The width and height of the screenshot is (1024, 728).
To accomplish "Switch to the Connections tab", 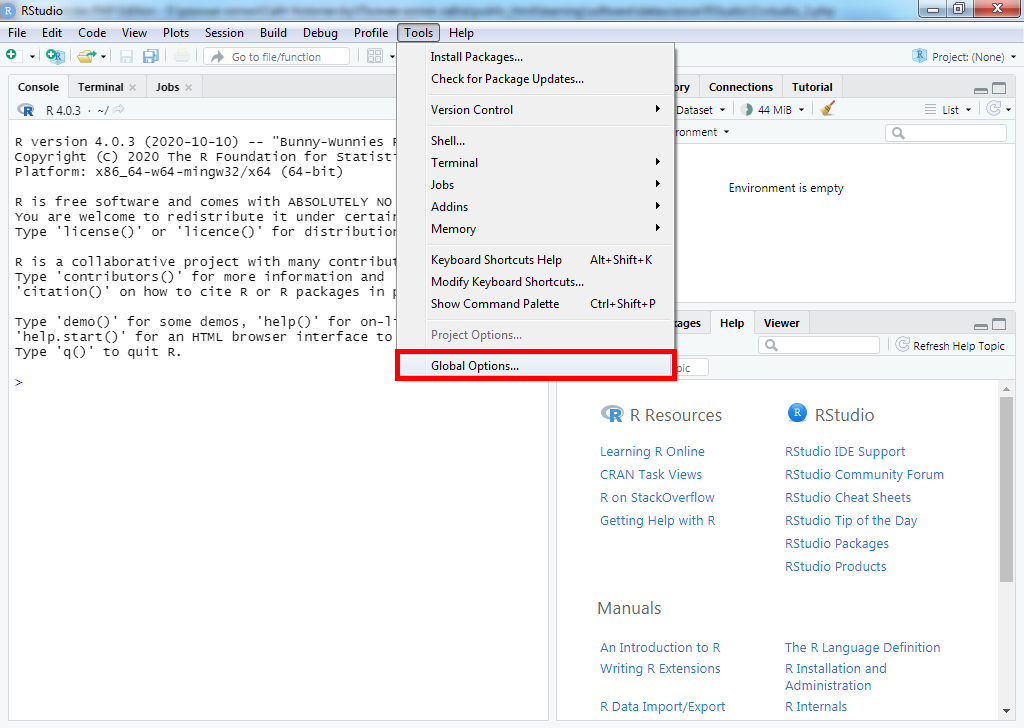I will pyautogui.click(x=740, y=87).
